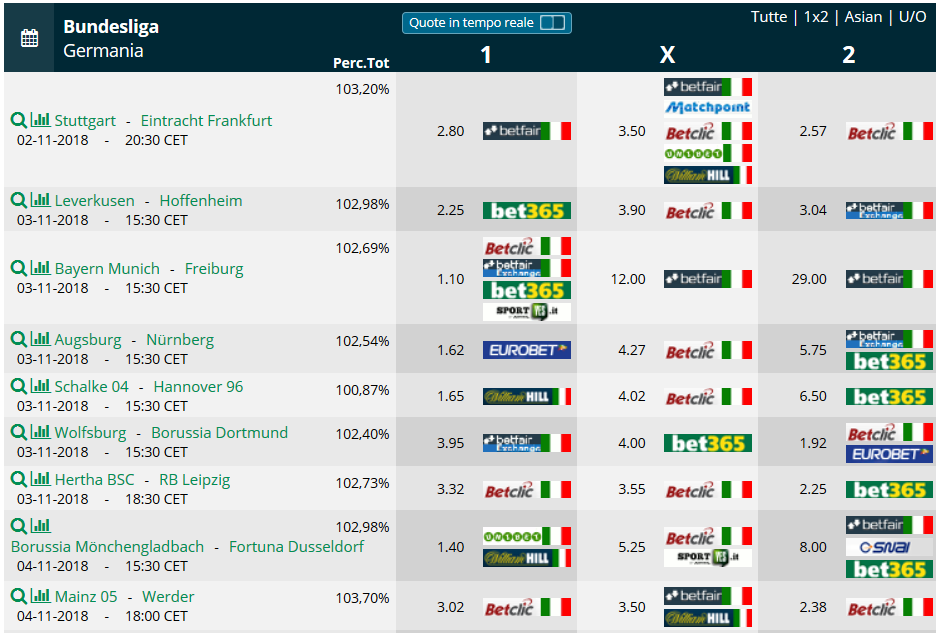
Task: Click betfair logo for Stuttgart home odds 2.80
Action: coord(527,131)
